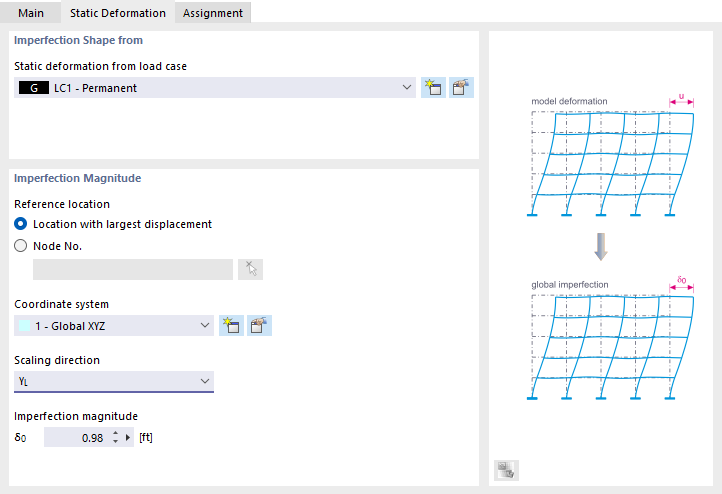The height and width of the screenshot is (494, 722).
Task: Edit selected load case icon
Action: 460,87
